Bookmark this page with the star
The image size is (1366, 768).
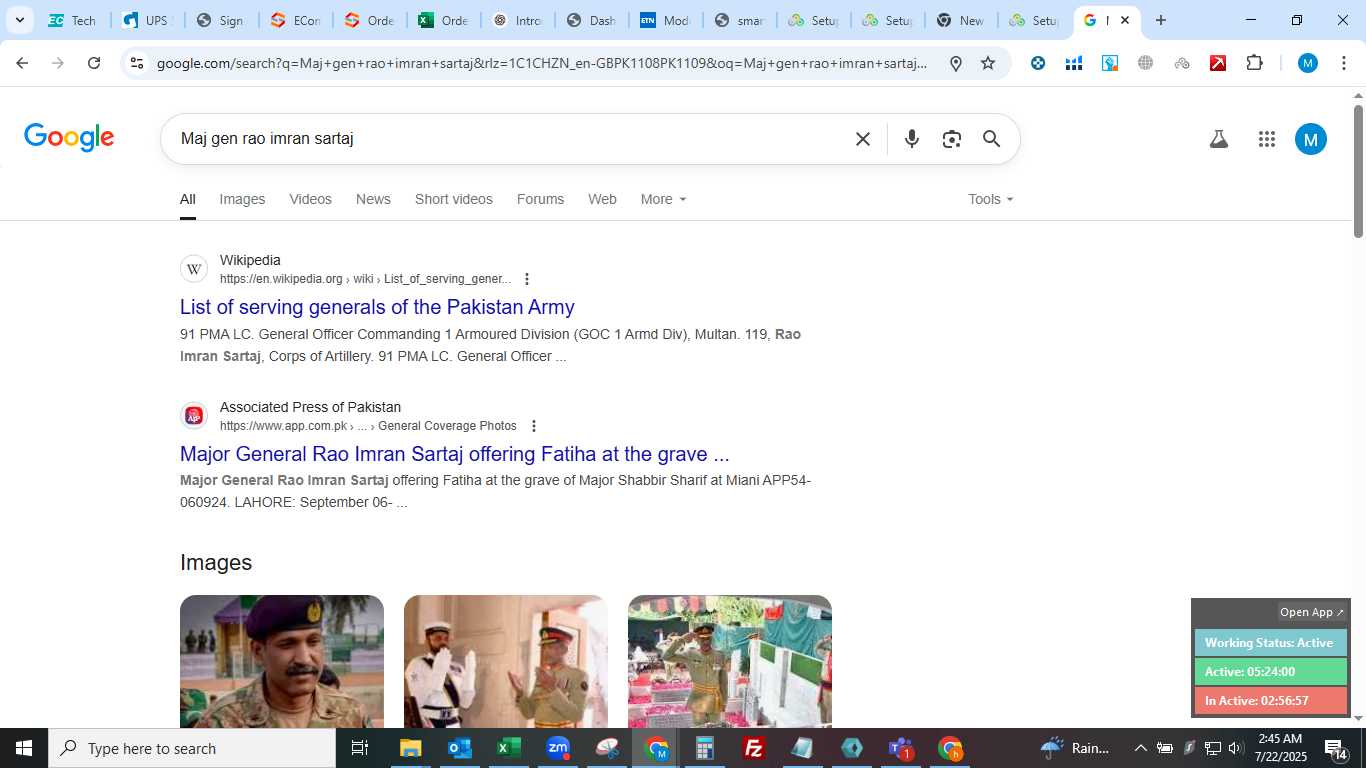tap(988, 63)
